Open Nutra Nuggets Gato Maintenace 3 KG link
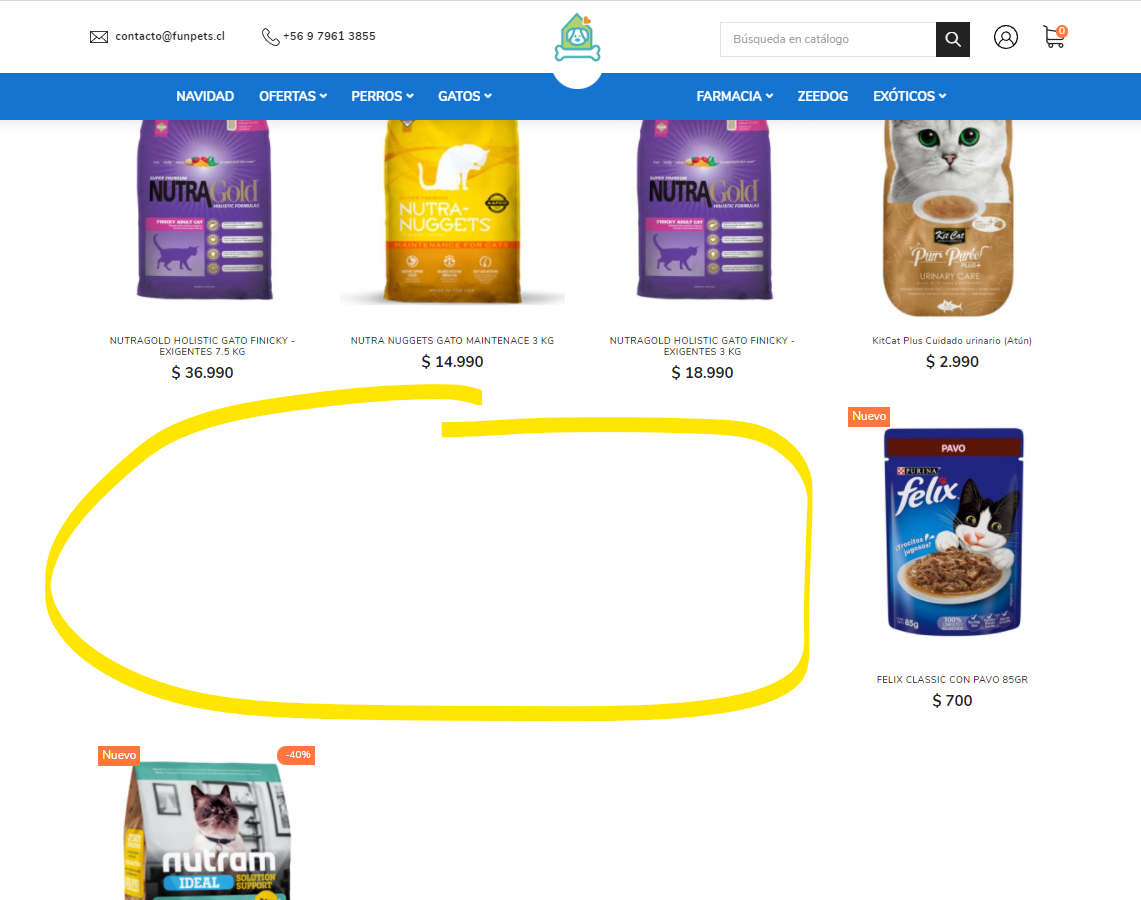This screenshot has height=900, width=1141. 452,341
